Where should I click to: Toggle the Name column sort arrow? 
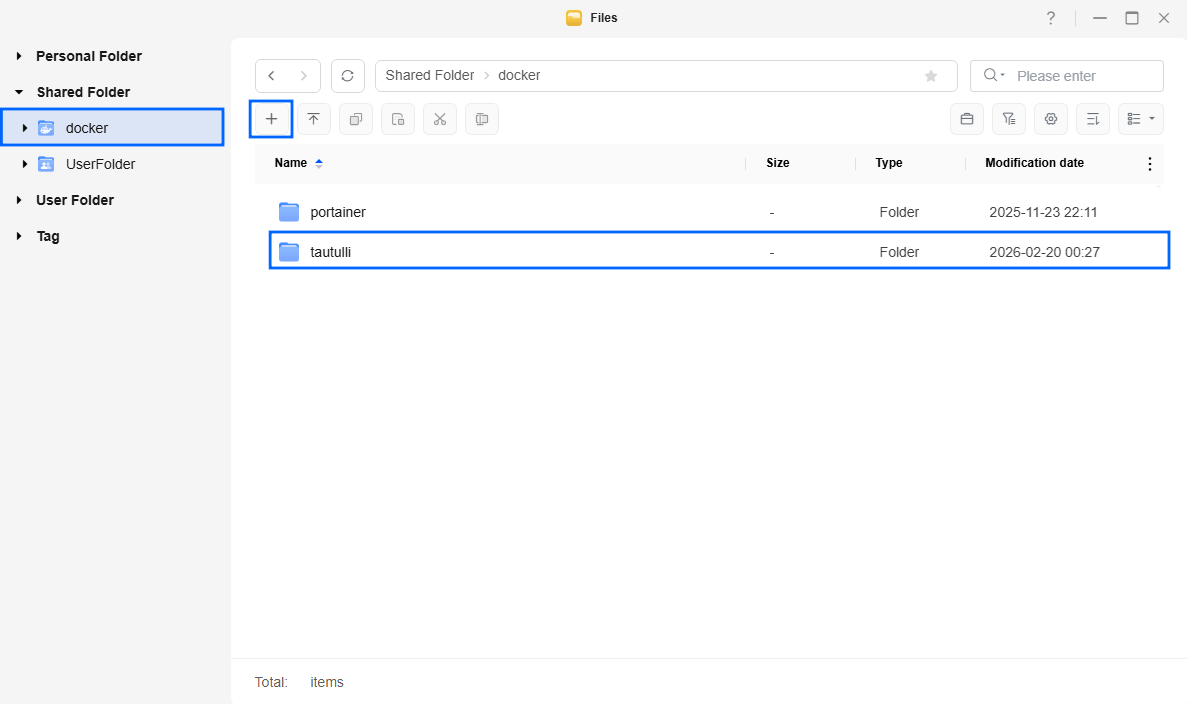coord(319,163)
